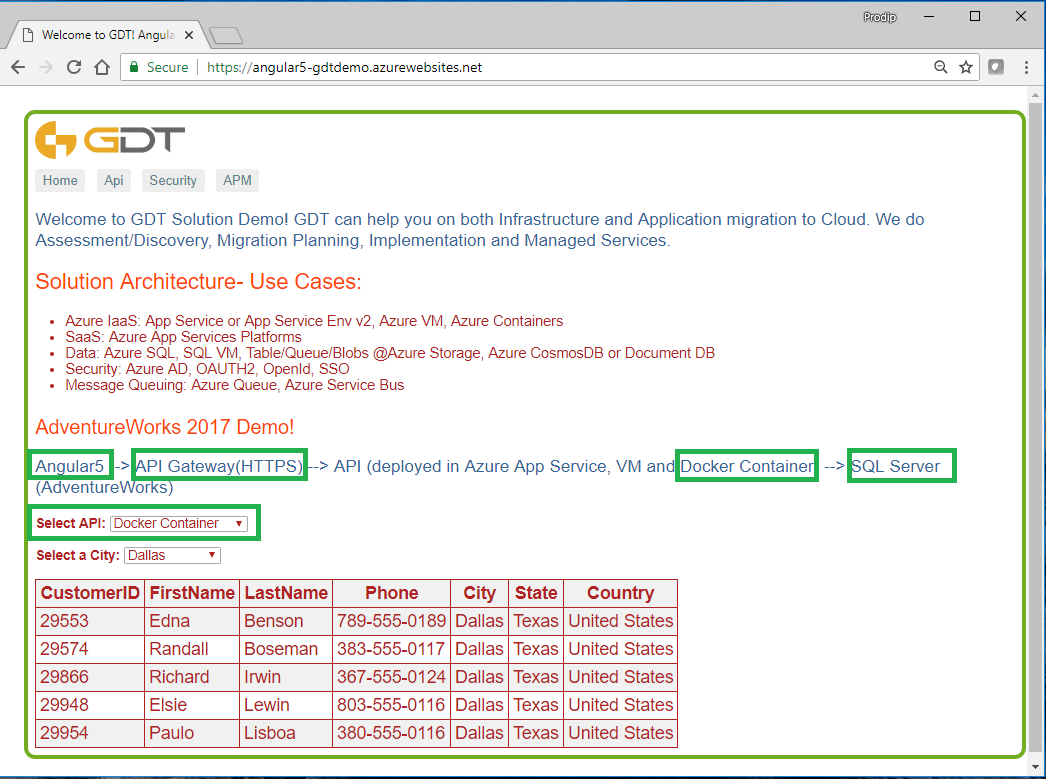Screen dimensions: 1046x779
Task: Click phone number 380-555-0116
Action: coord(391,733)
